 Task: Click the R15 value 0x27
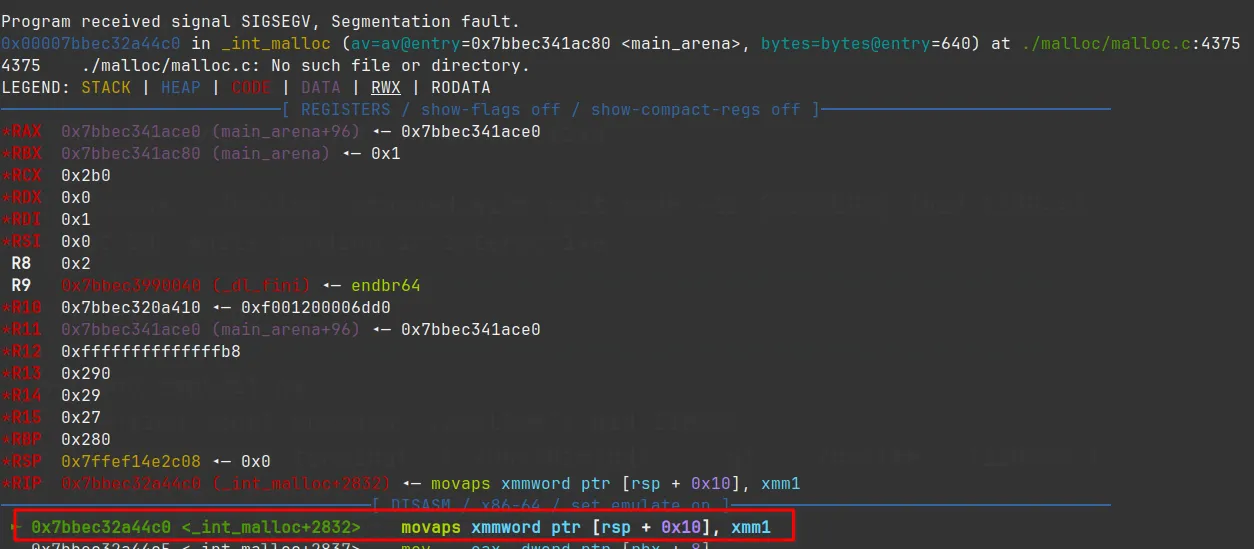[81, 417]
